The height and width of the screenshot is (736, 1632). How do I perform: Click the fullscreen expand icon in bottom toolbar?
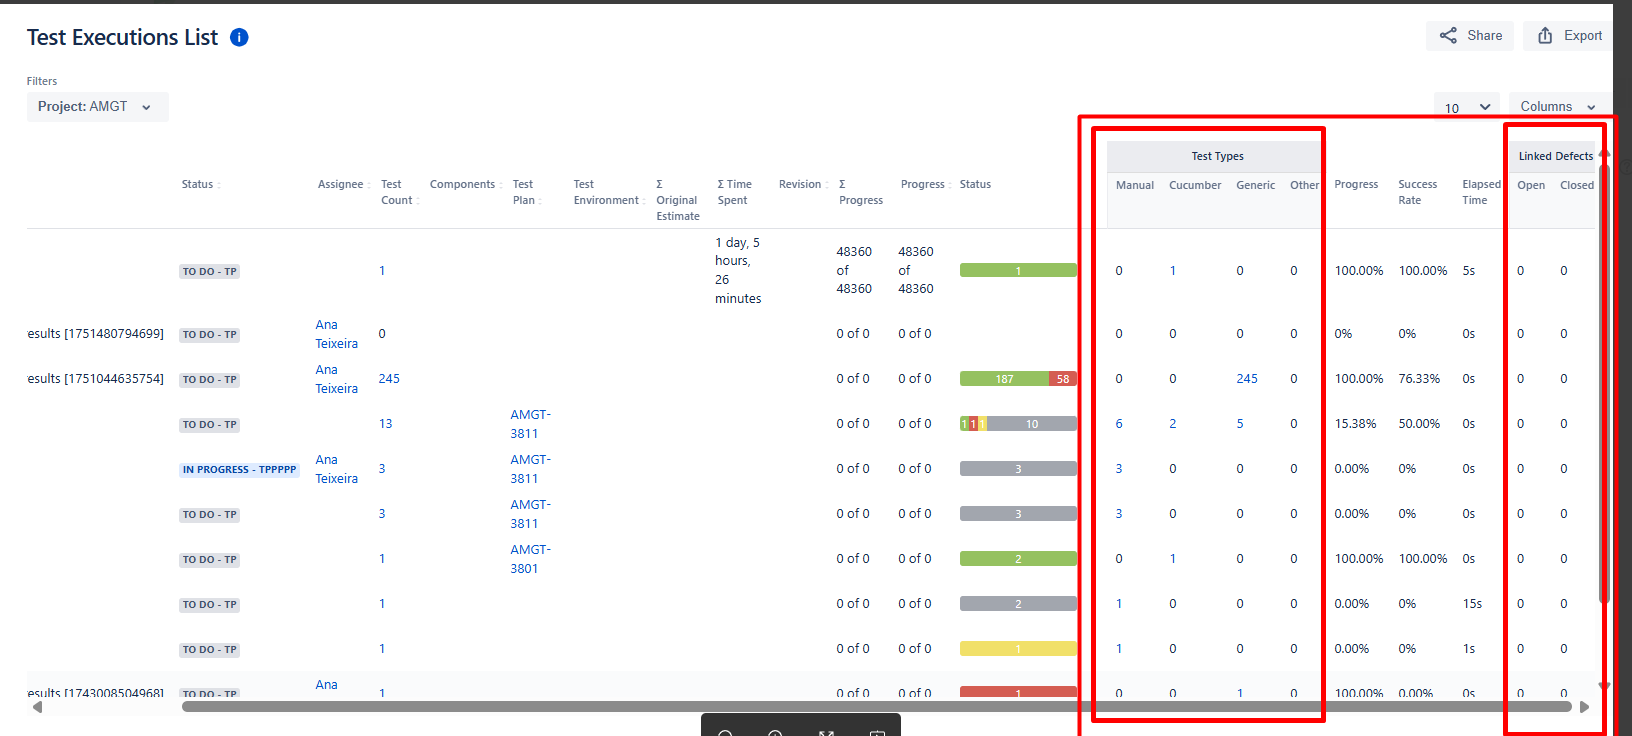point(826,732)
